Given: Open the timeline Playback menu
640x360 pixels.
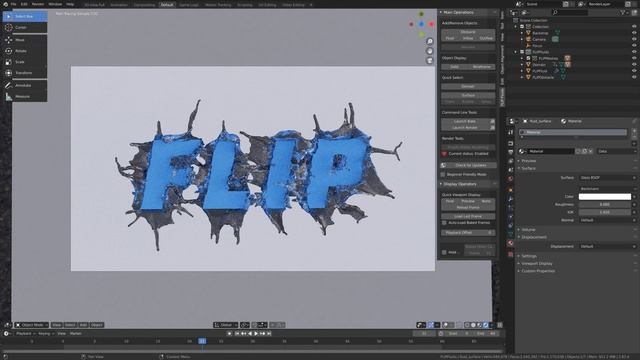Looking at the screenshot, I should pos(24,333).
